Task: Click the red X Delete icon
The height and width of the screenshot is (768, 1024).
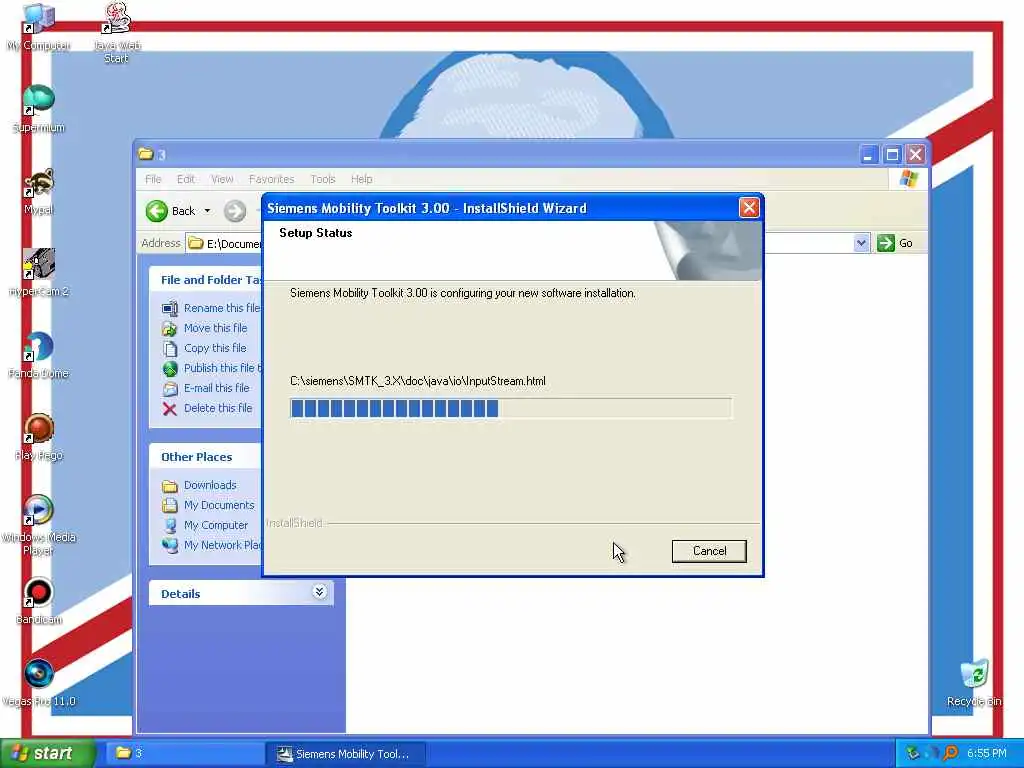Action: (170, 409)
